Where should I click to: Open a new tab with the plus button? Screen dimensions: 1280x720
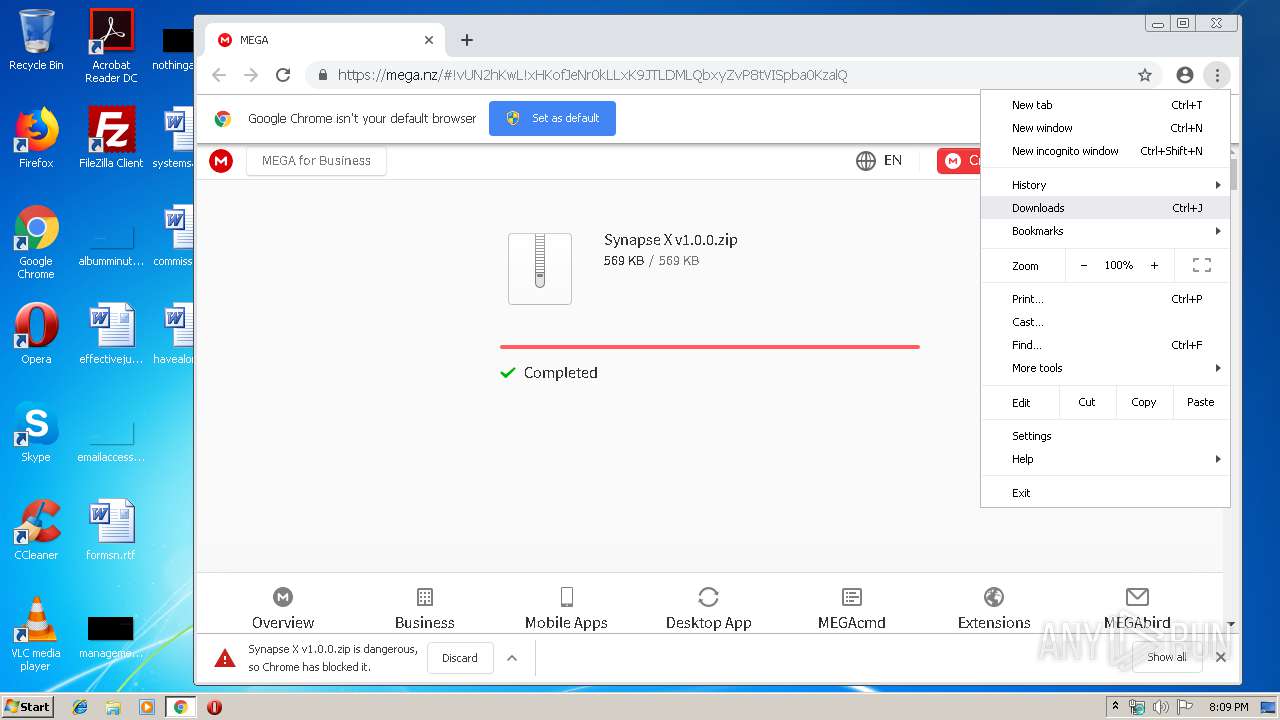tap(467, 40)
